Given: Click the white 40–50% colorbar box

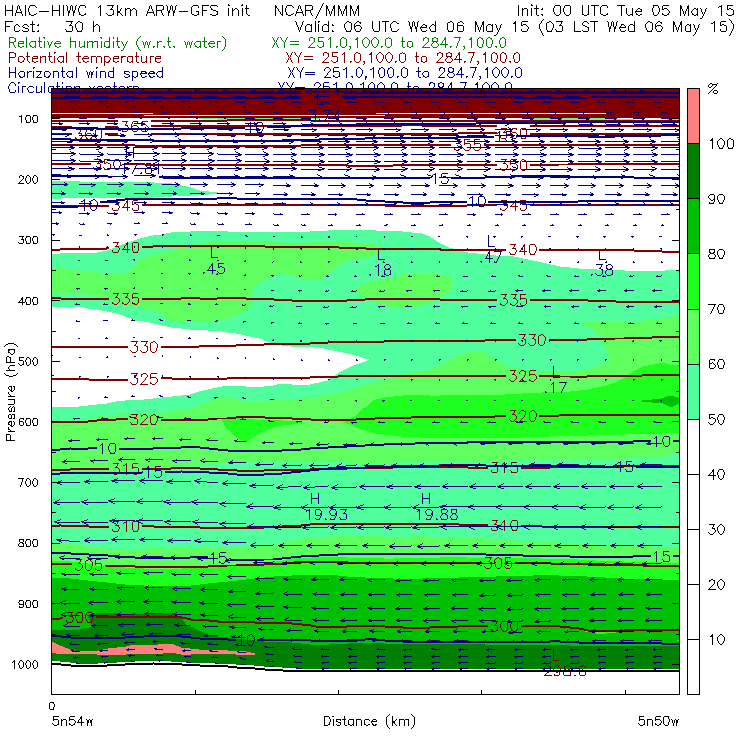Looking at the screenshot, I should pos(693,446).
